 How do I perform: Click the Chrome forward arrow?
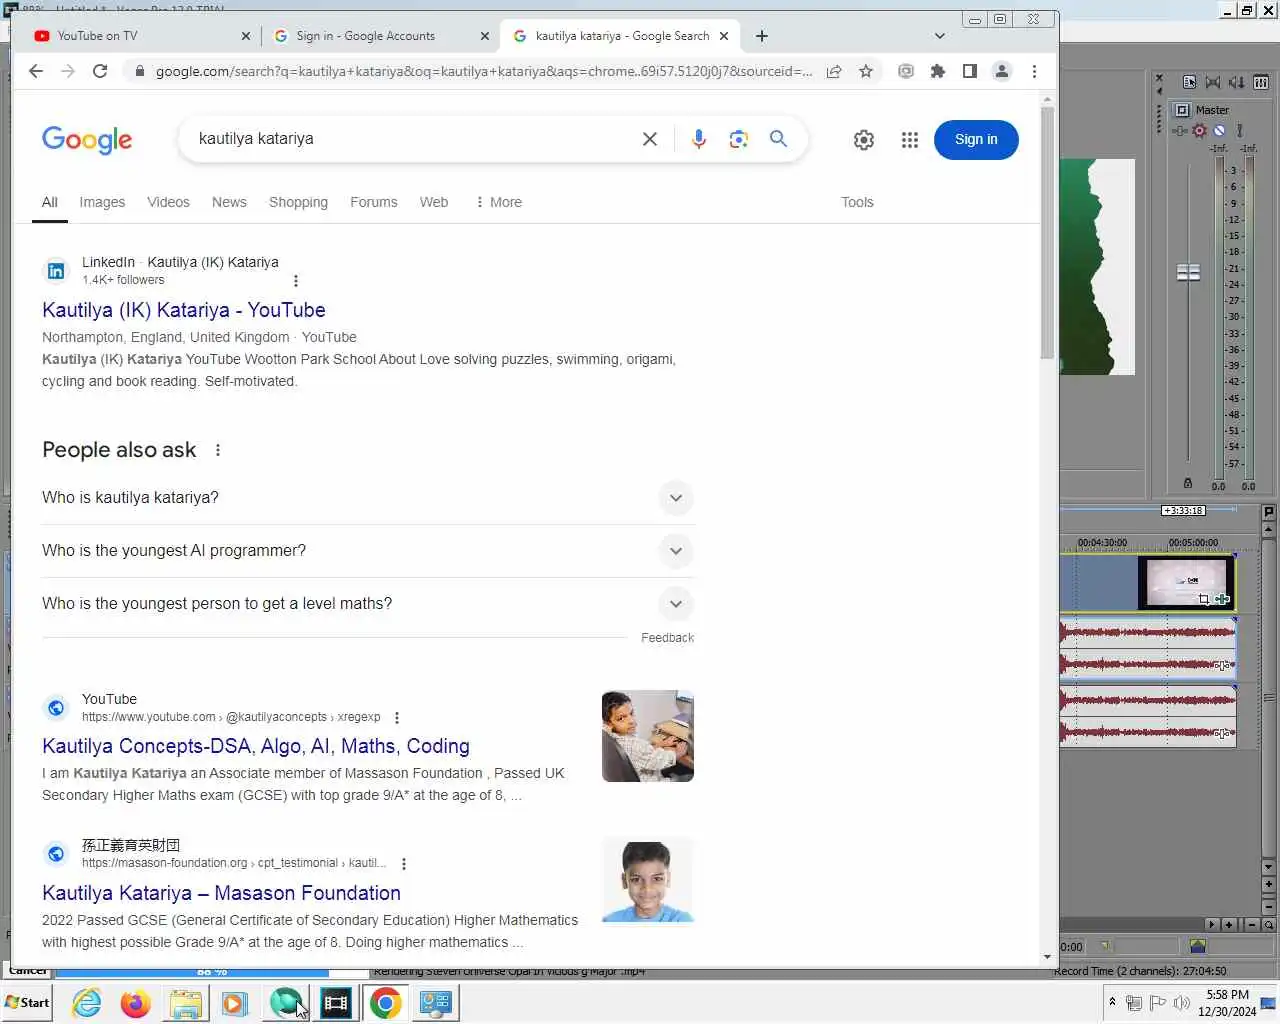coord(68,71)
